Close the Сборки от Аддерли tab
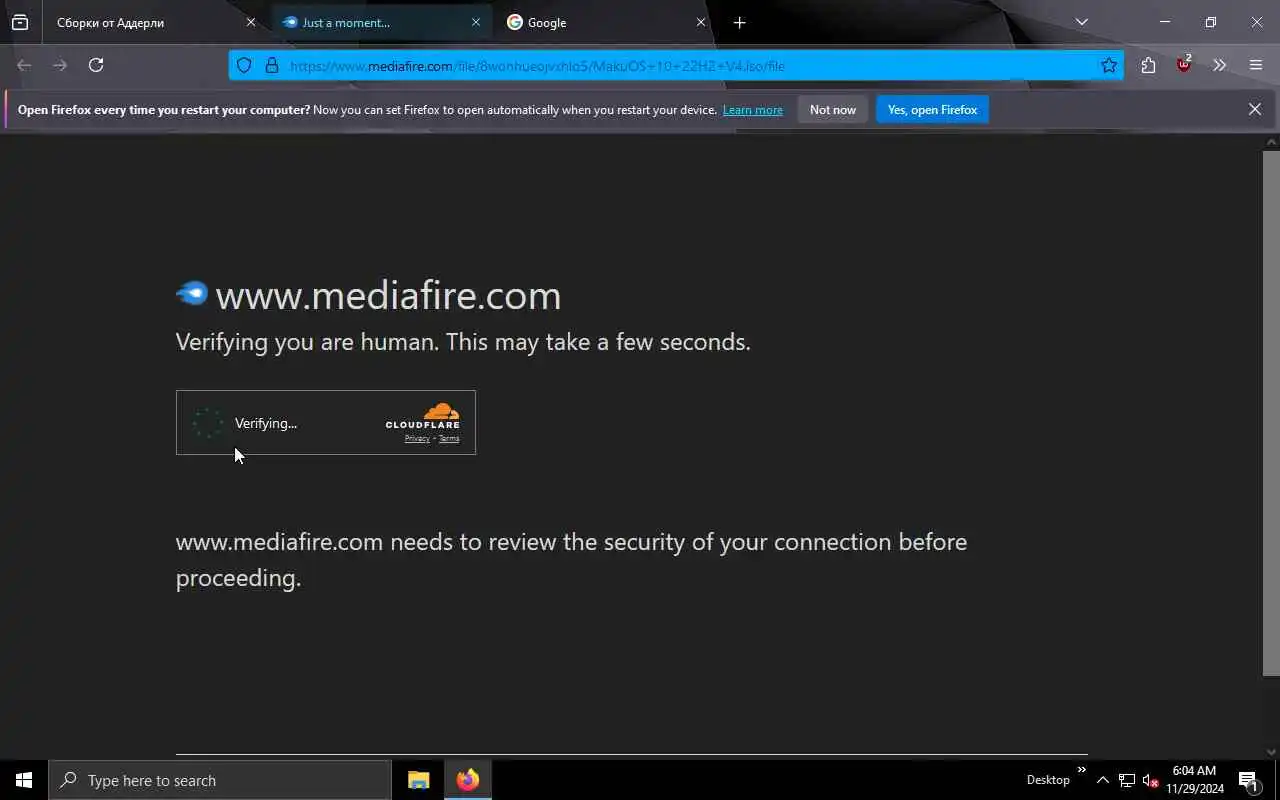This screenshot has height=800, width=1280. click(x=251, y=22)
